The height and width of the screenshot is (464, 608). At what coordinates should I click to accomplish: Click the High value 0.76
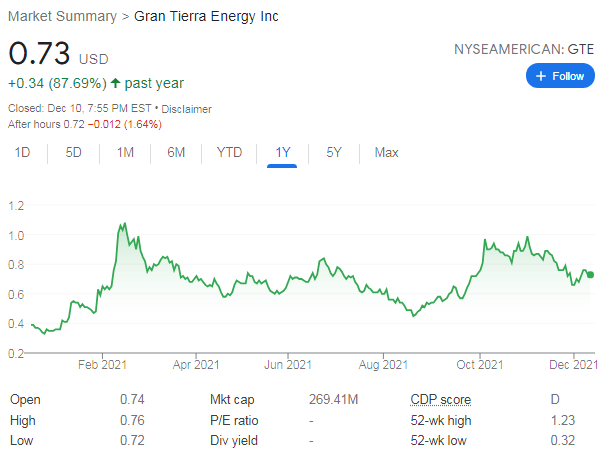coord(132,420)
